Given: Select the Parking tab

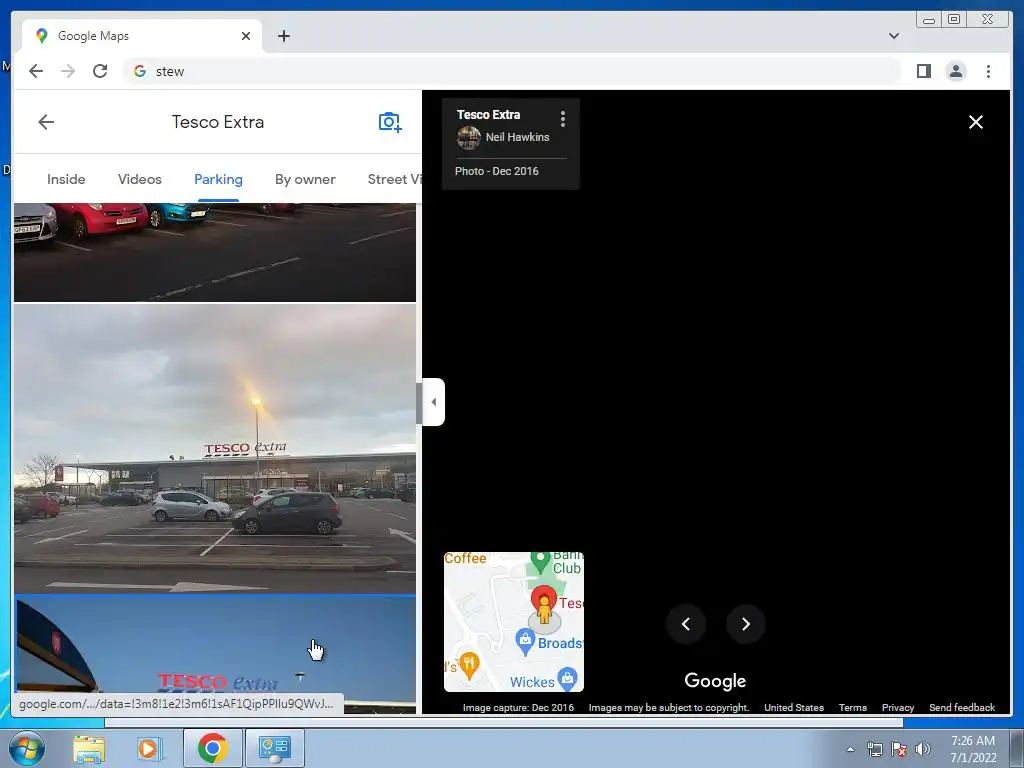Looking at the screenshot, I should [218, 179].
